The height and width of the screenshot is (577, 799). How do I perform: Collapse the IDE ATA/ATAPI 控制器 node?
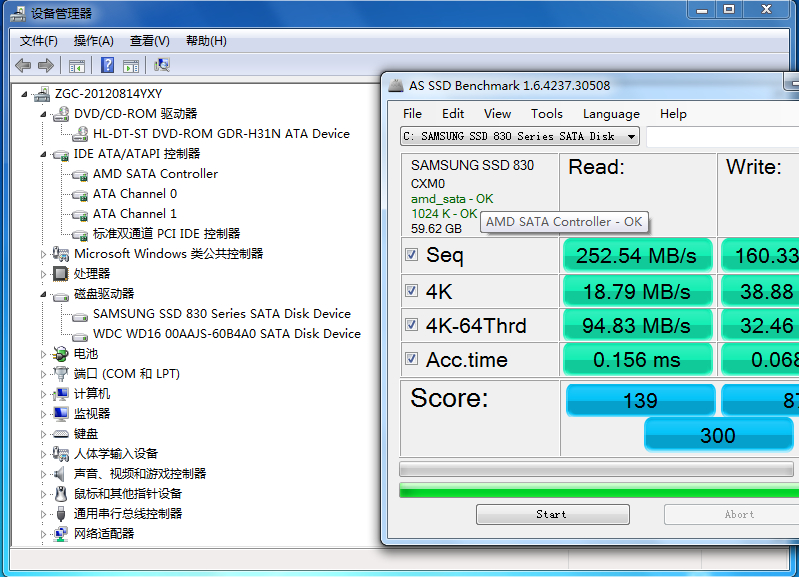pyautogui.click(x=43, y=154)
